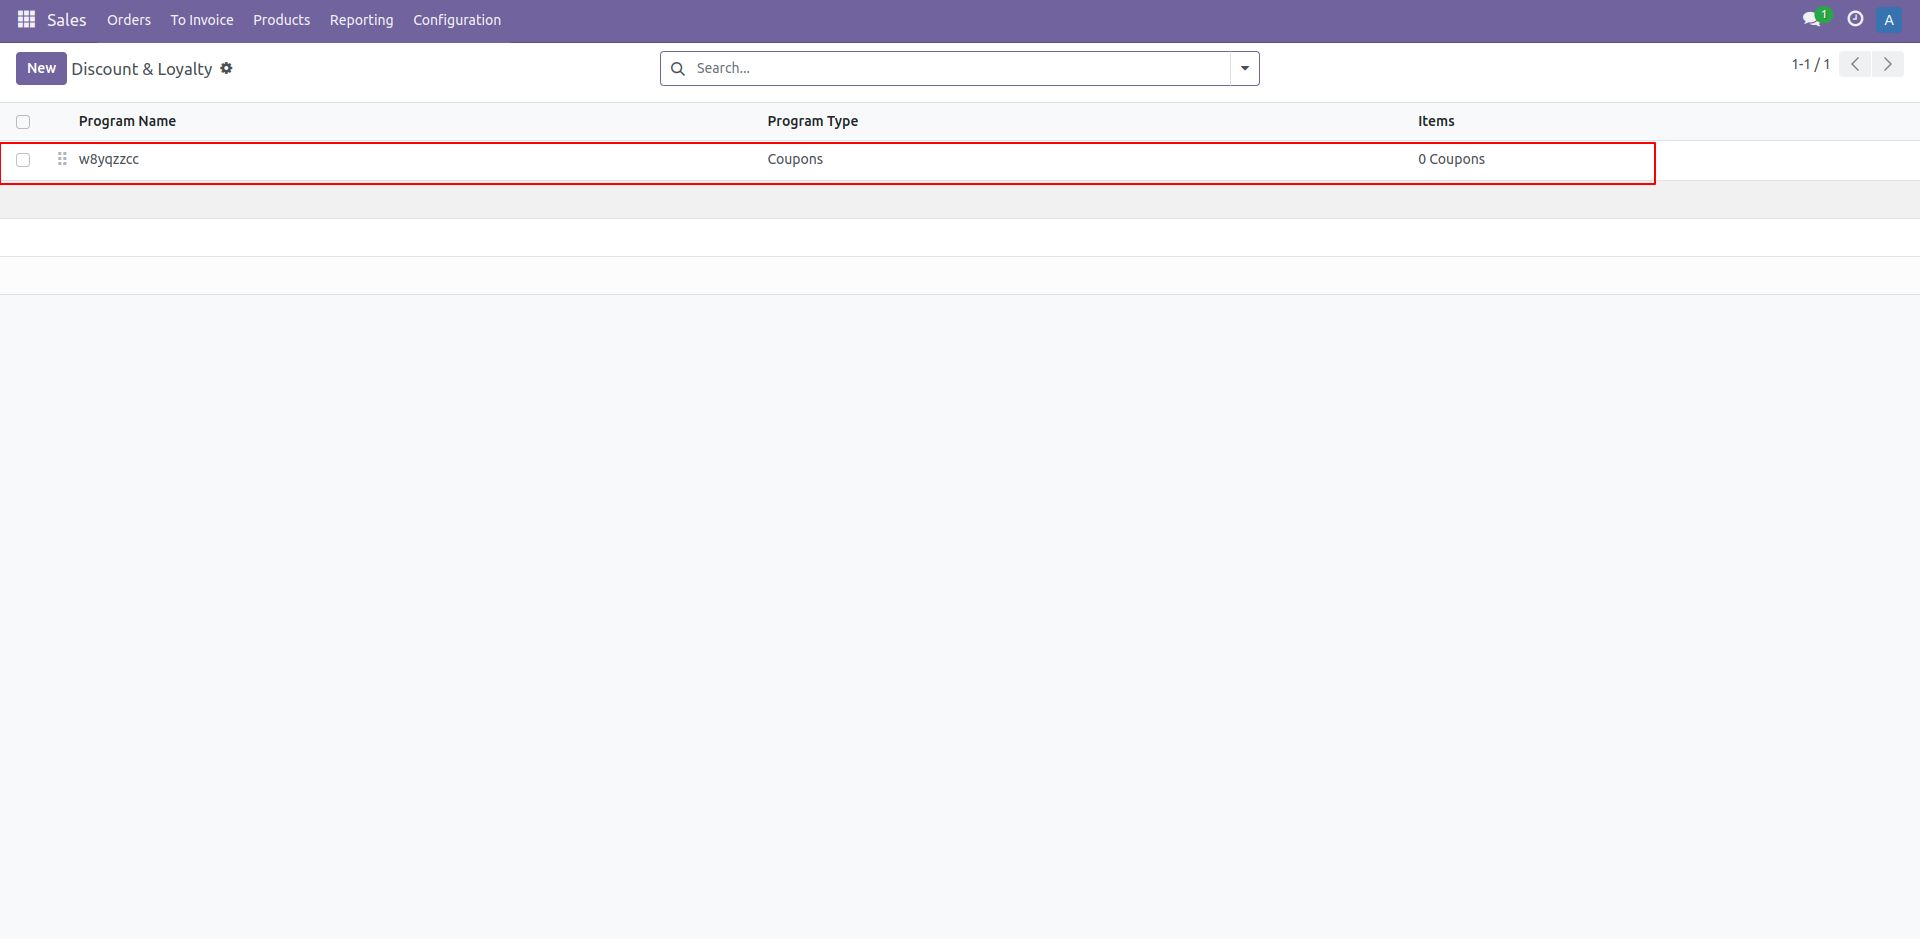The height and width of the screenshot is (939, 1920).
Task: Sort by Program Name column header
Action: point(127,121)
